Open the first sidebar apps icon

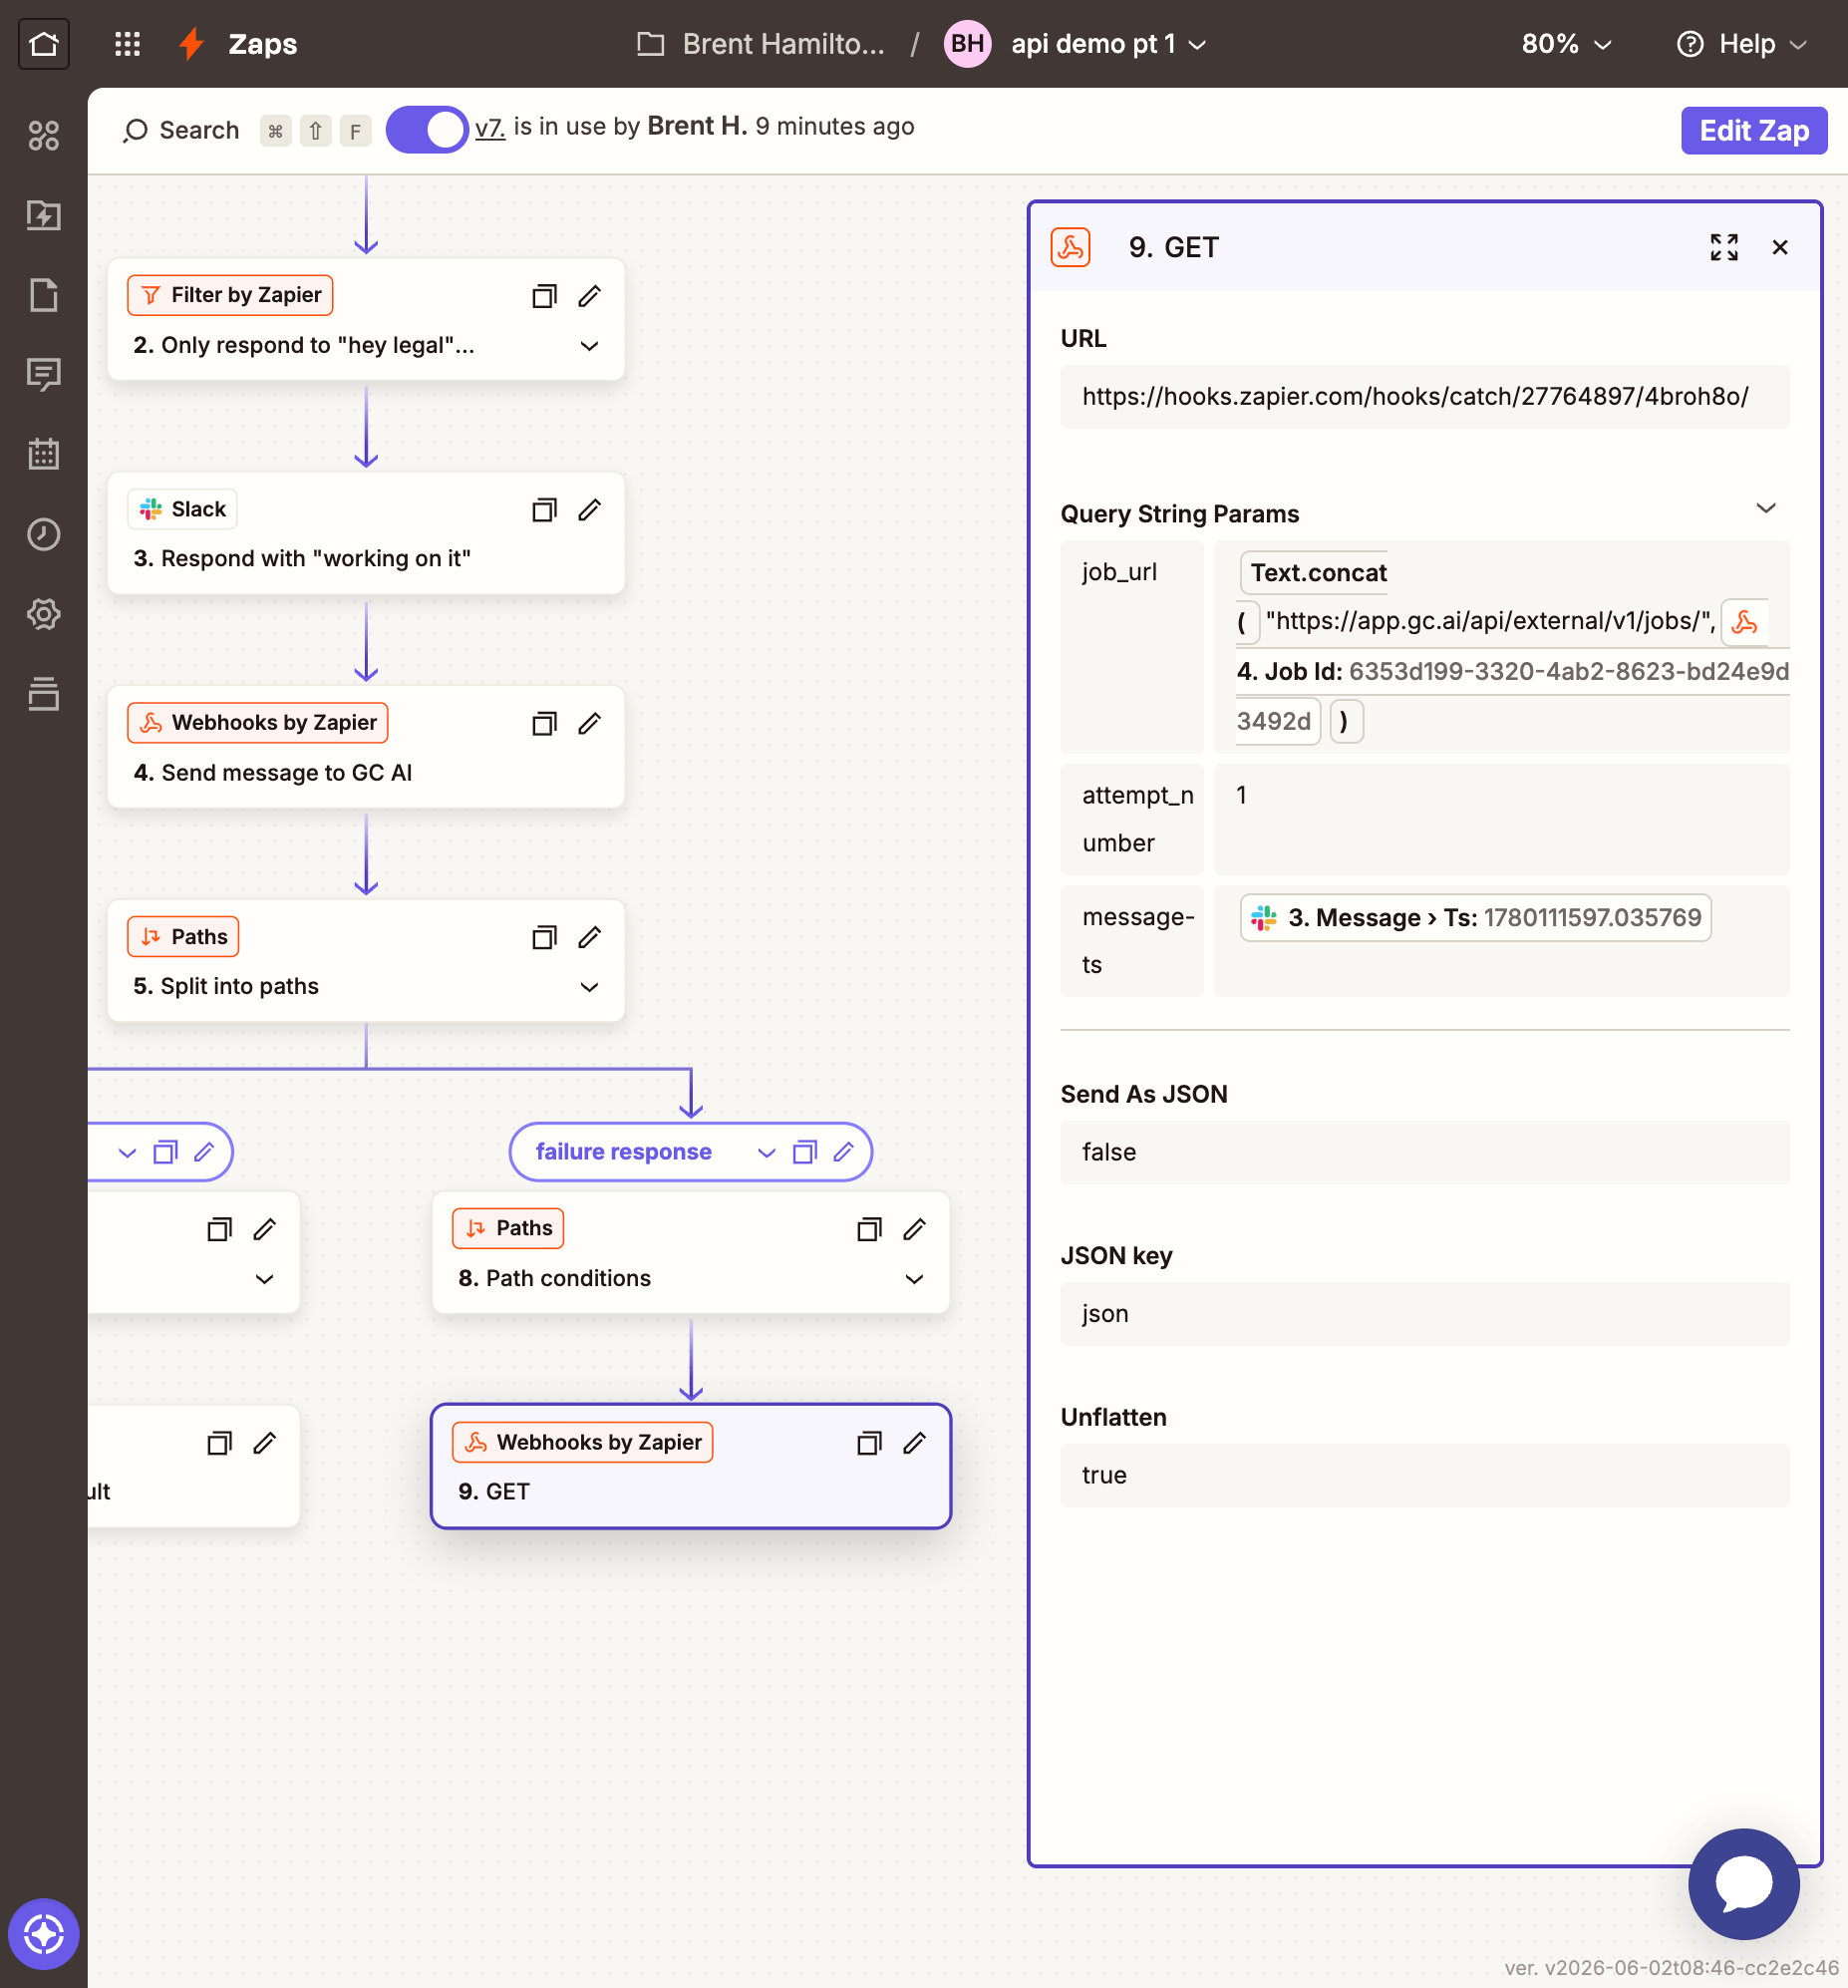(x=44, y=135)
